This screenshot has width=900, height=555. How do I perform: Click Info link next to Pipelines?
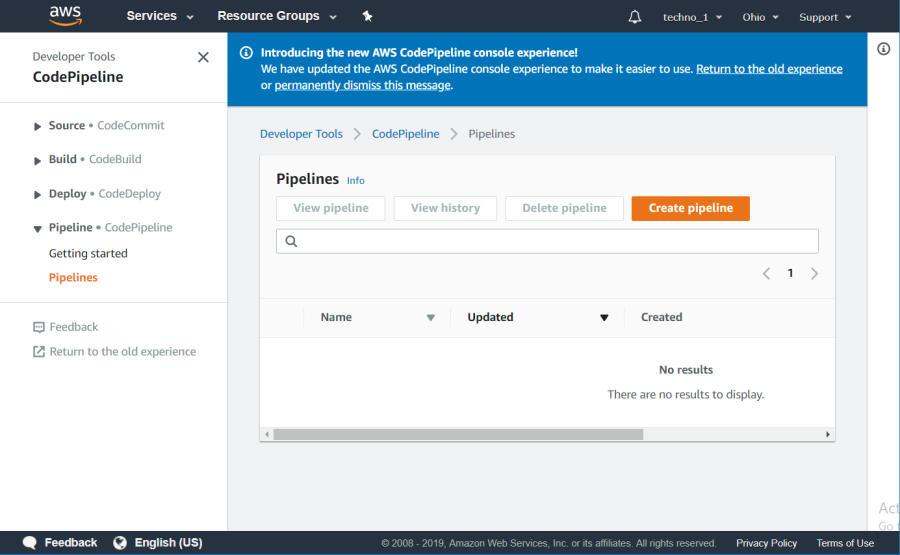[355, 180]
